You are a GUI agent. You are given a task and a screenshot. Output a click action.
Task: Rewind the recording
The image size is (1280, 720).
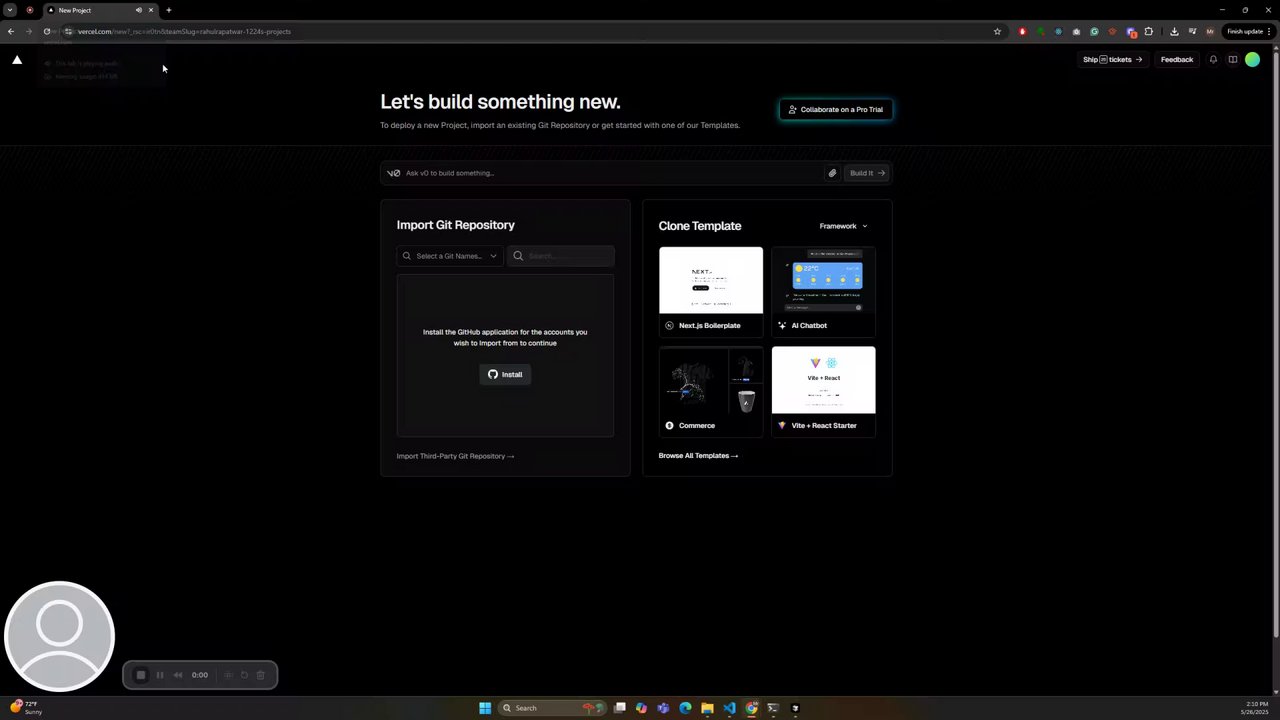(178, 675)
